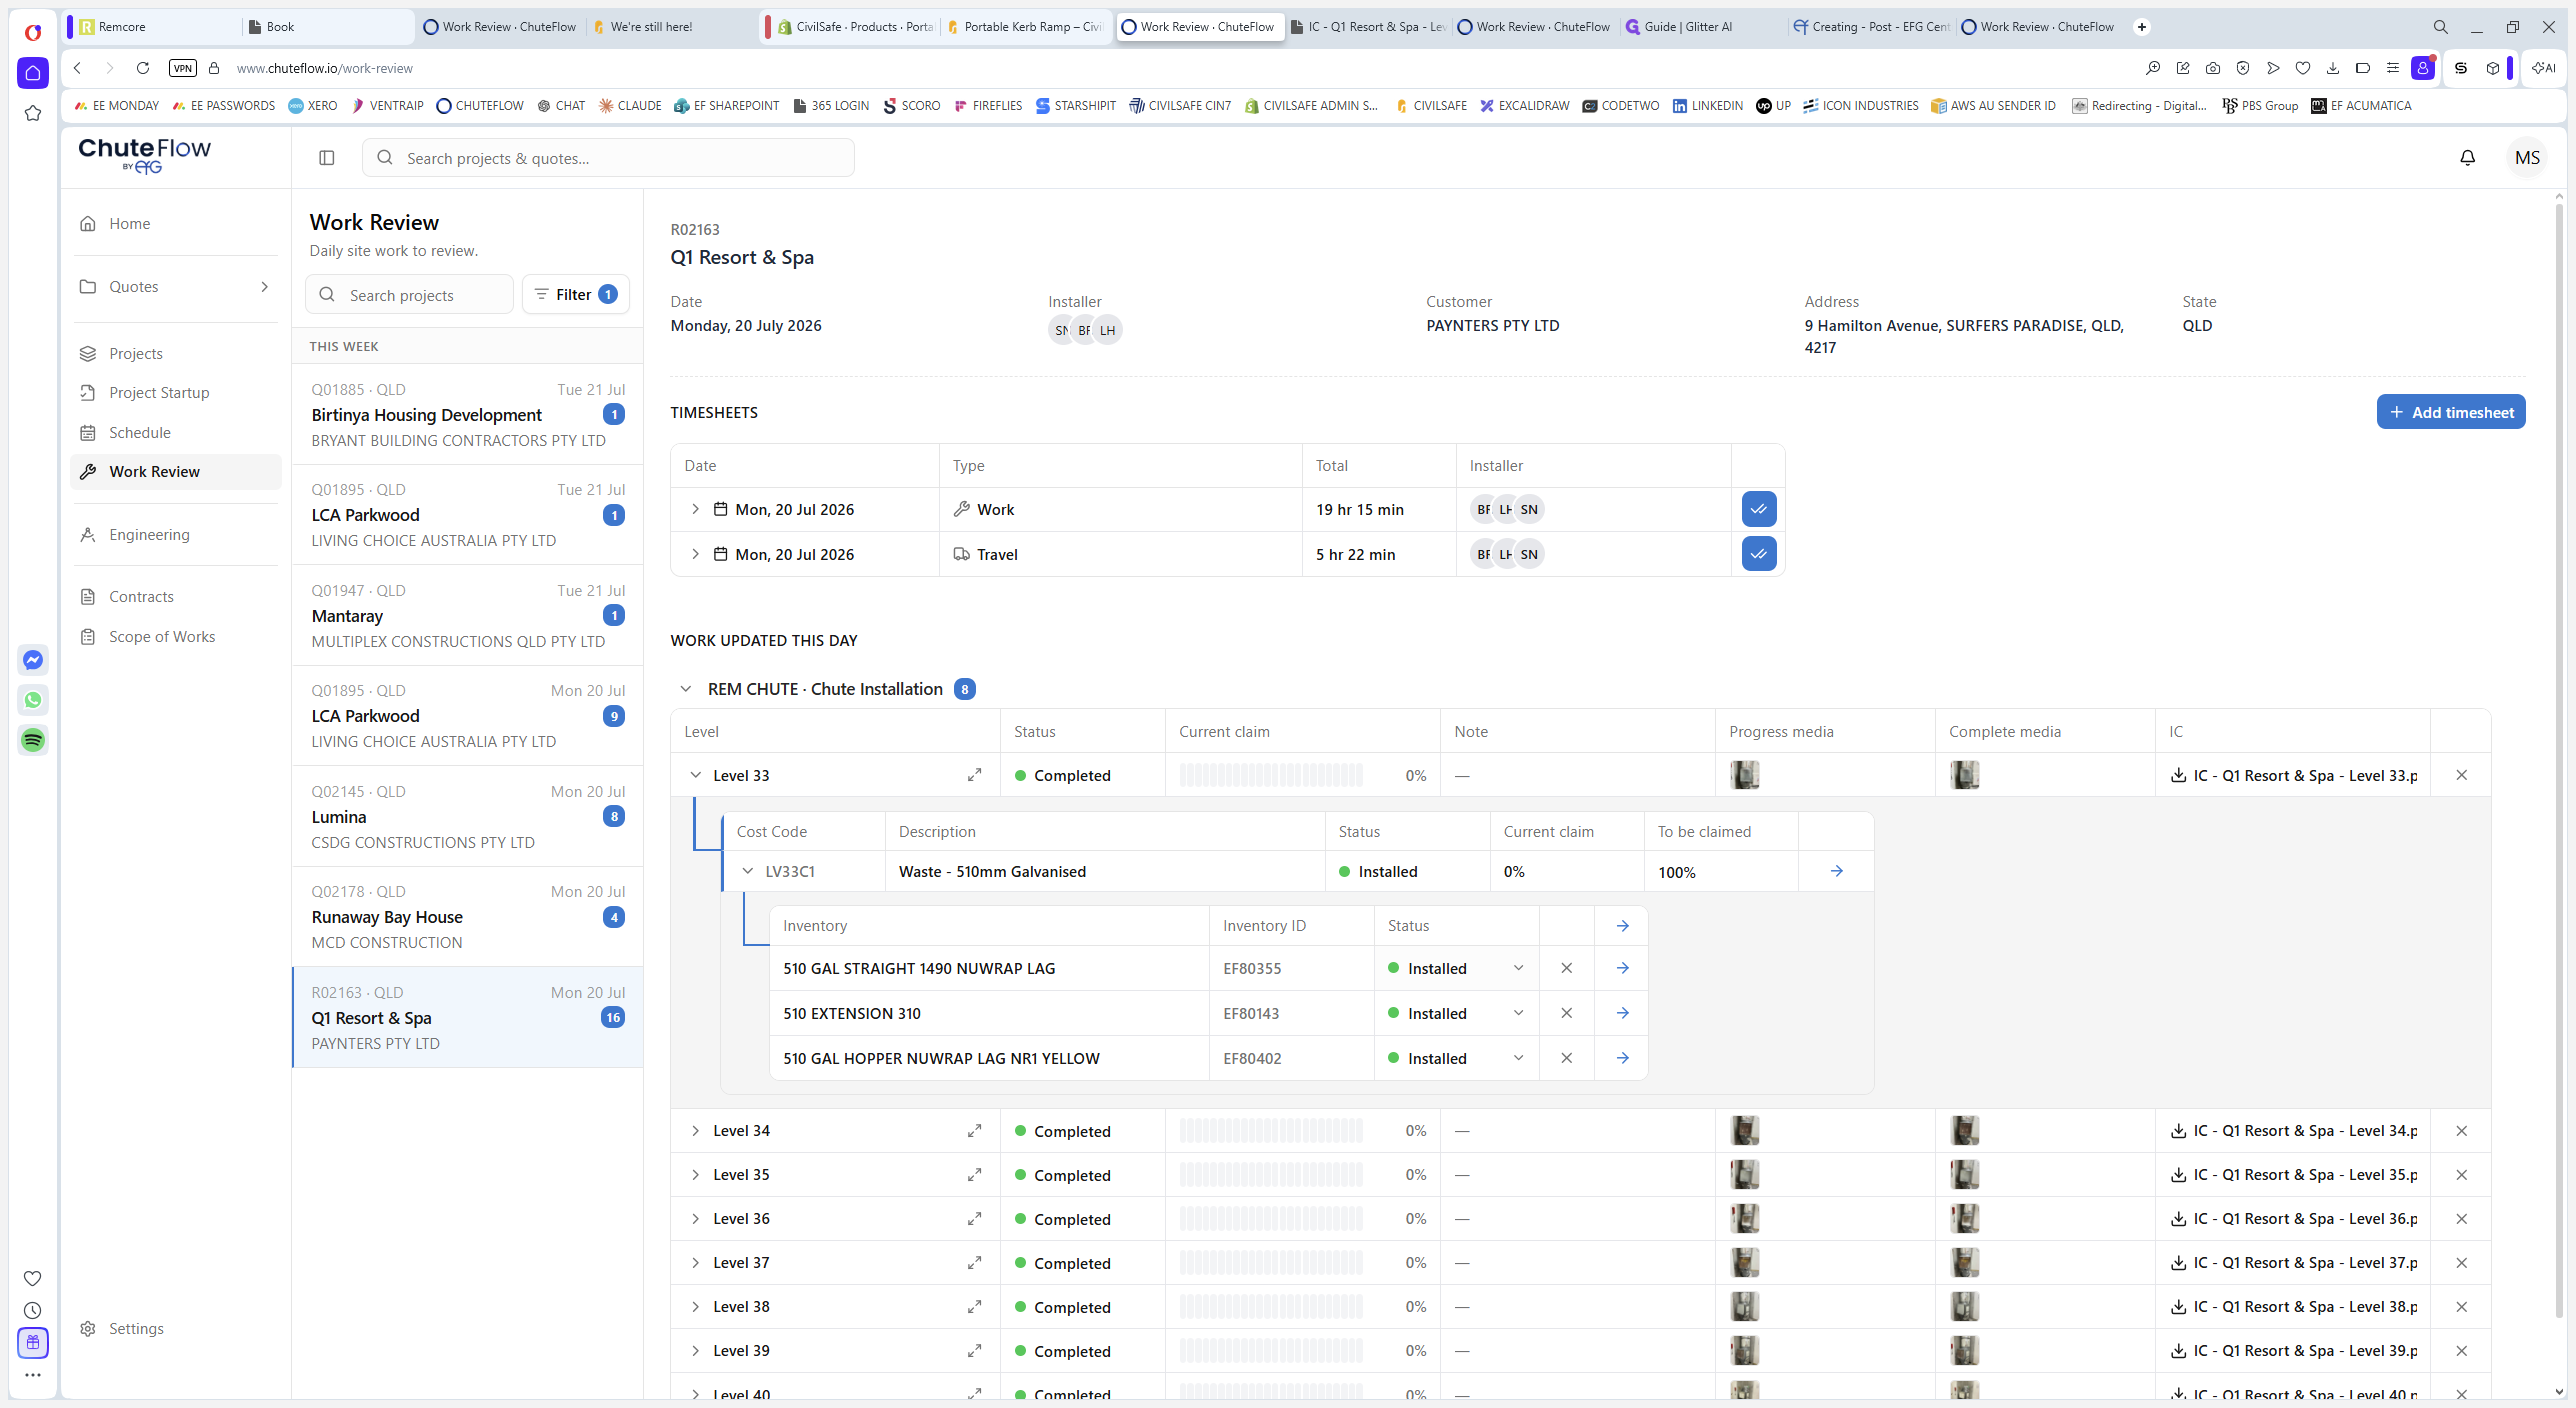Reload the page
The height and width of the screenshot is (1408, 2576).
click(x=143, y=68)
